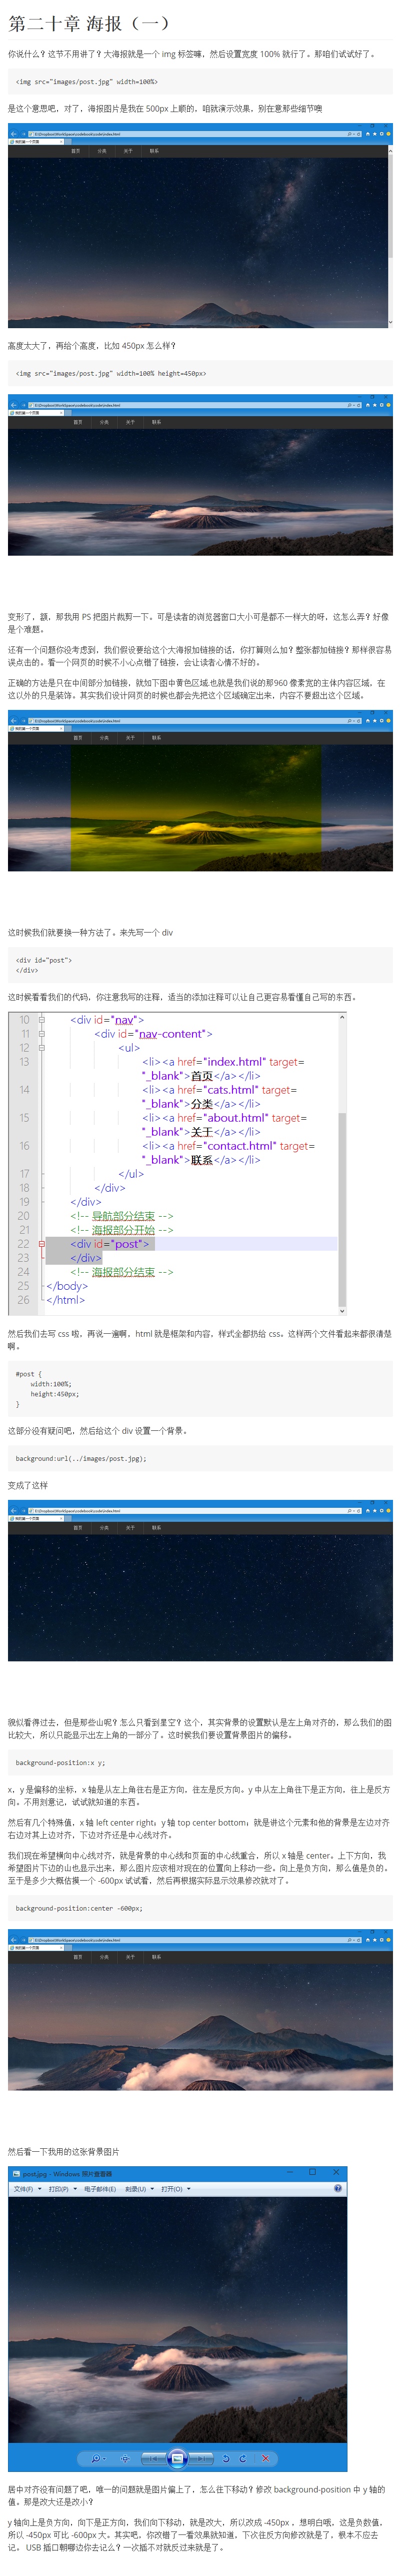Rotate image counterclockwise in photo viewer
The width and height of the screenshot is (400, 2576).
click(227, 2458)
